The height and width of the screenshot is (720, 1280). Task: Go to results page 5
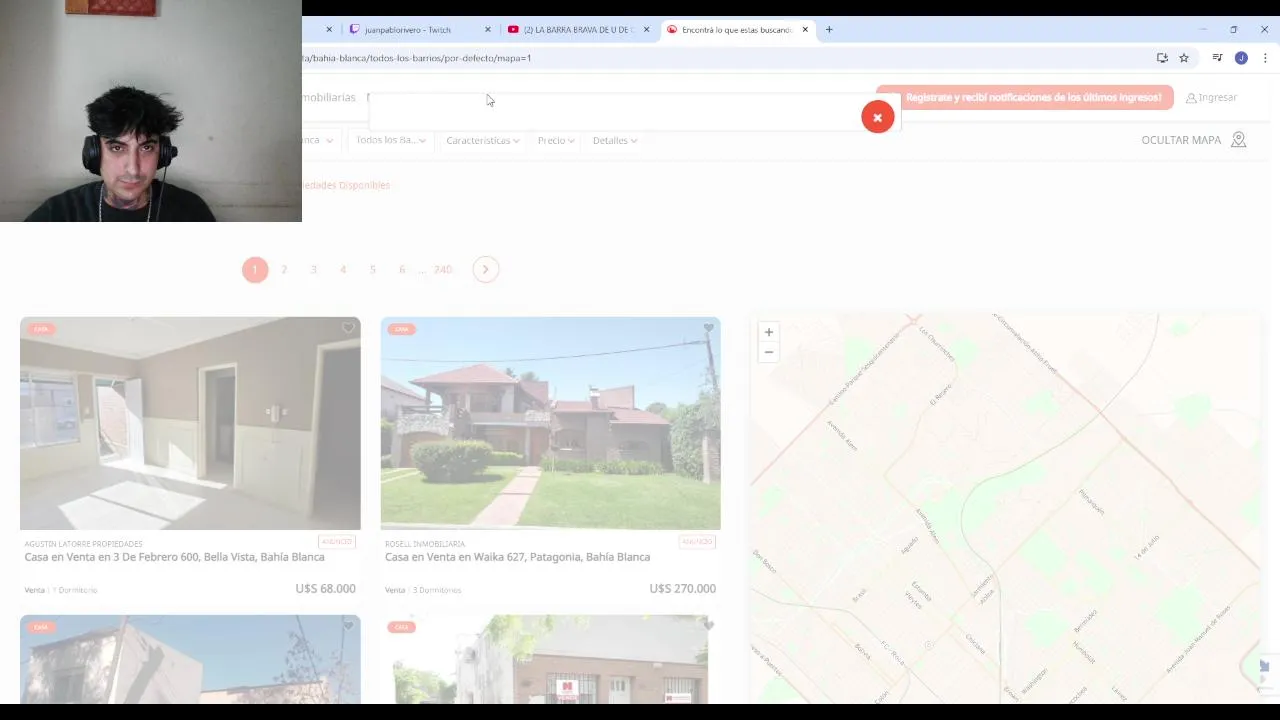372,269
